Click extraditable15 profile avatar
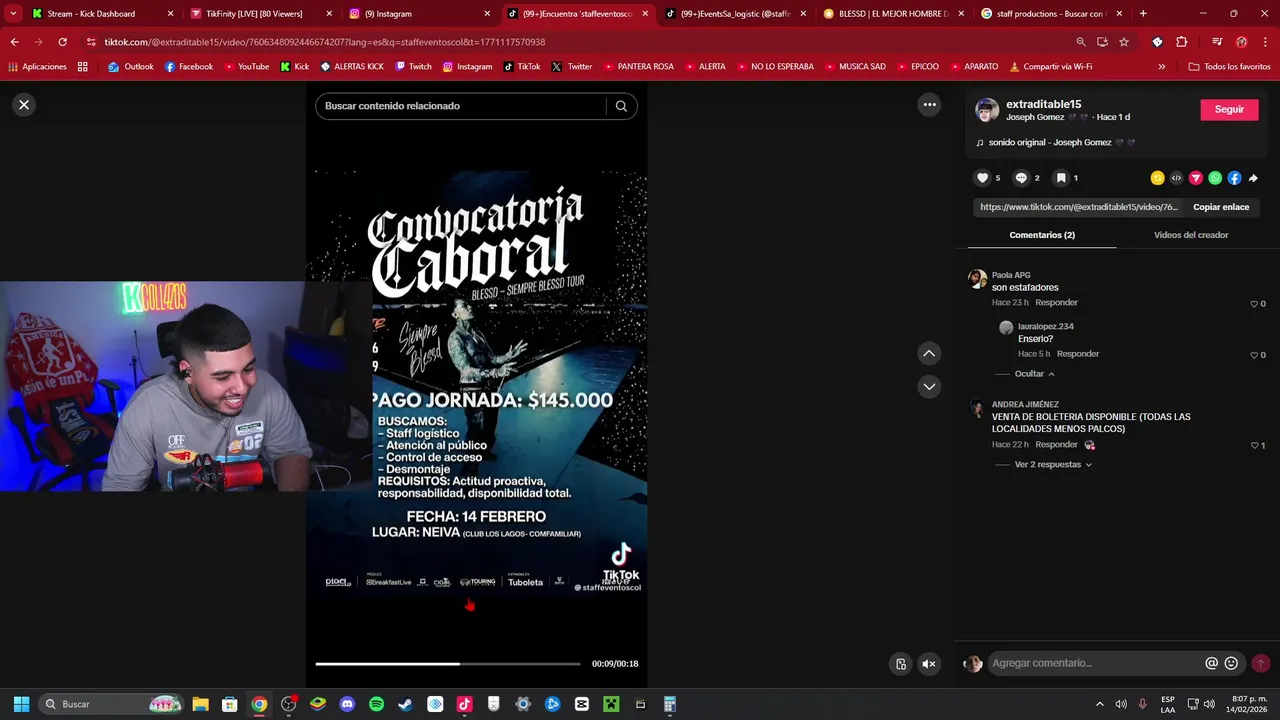This screenshot has width=1280, height=720. (987, 110)
